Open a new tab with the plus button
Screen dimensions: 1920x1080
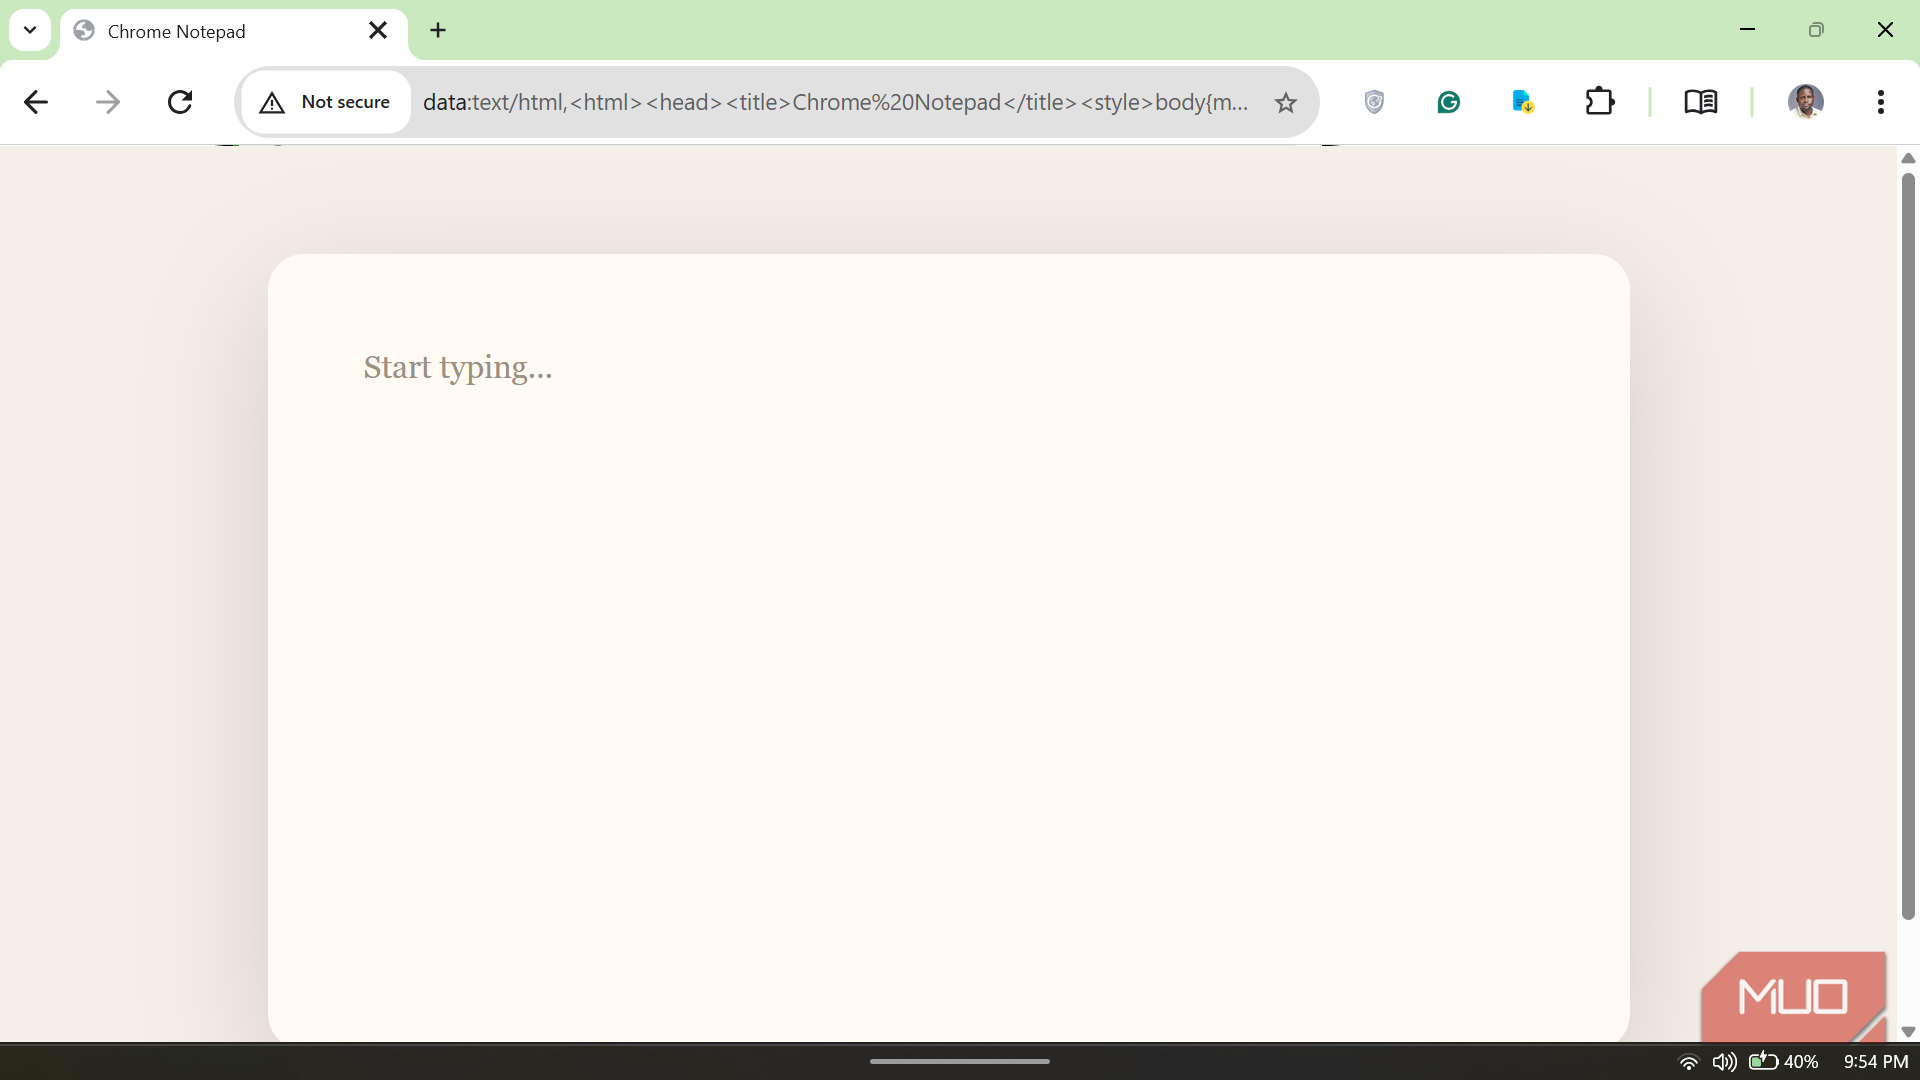438,31
